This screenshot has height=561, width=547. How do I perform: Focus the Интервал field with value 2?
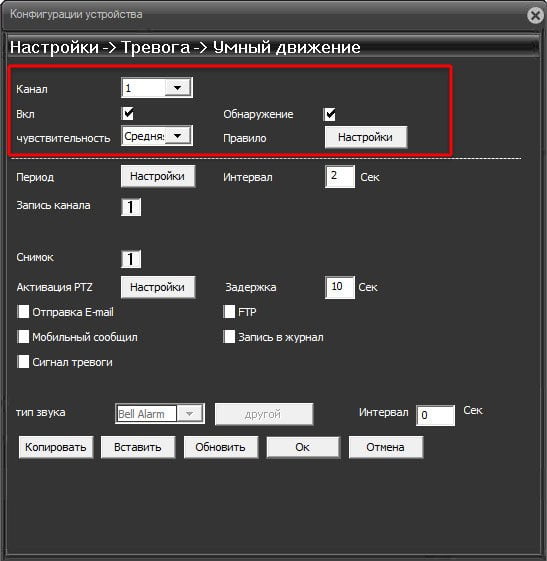340,176
